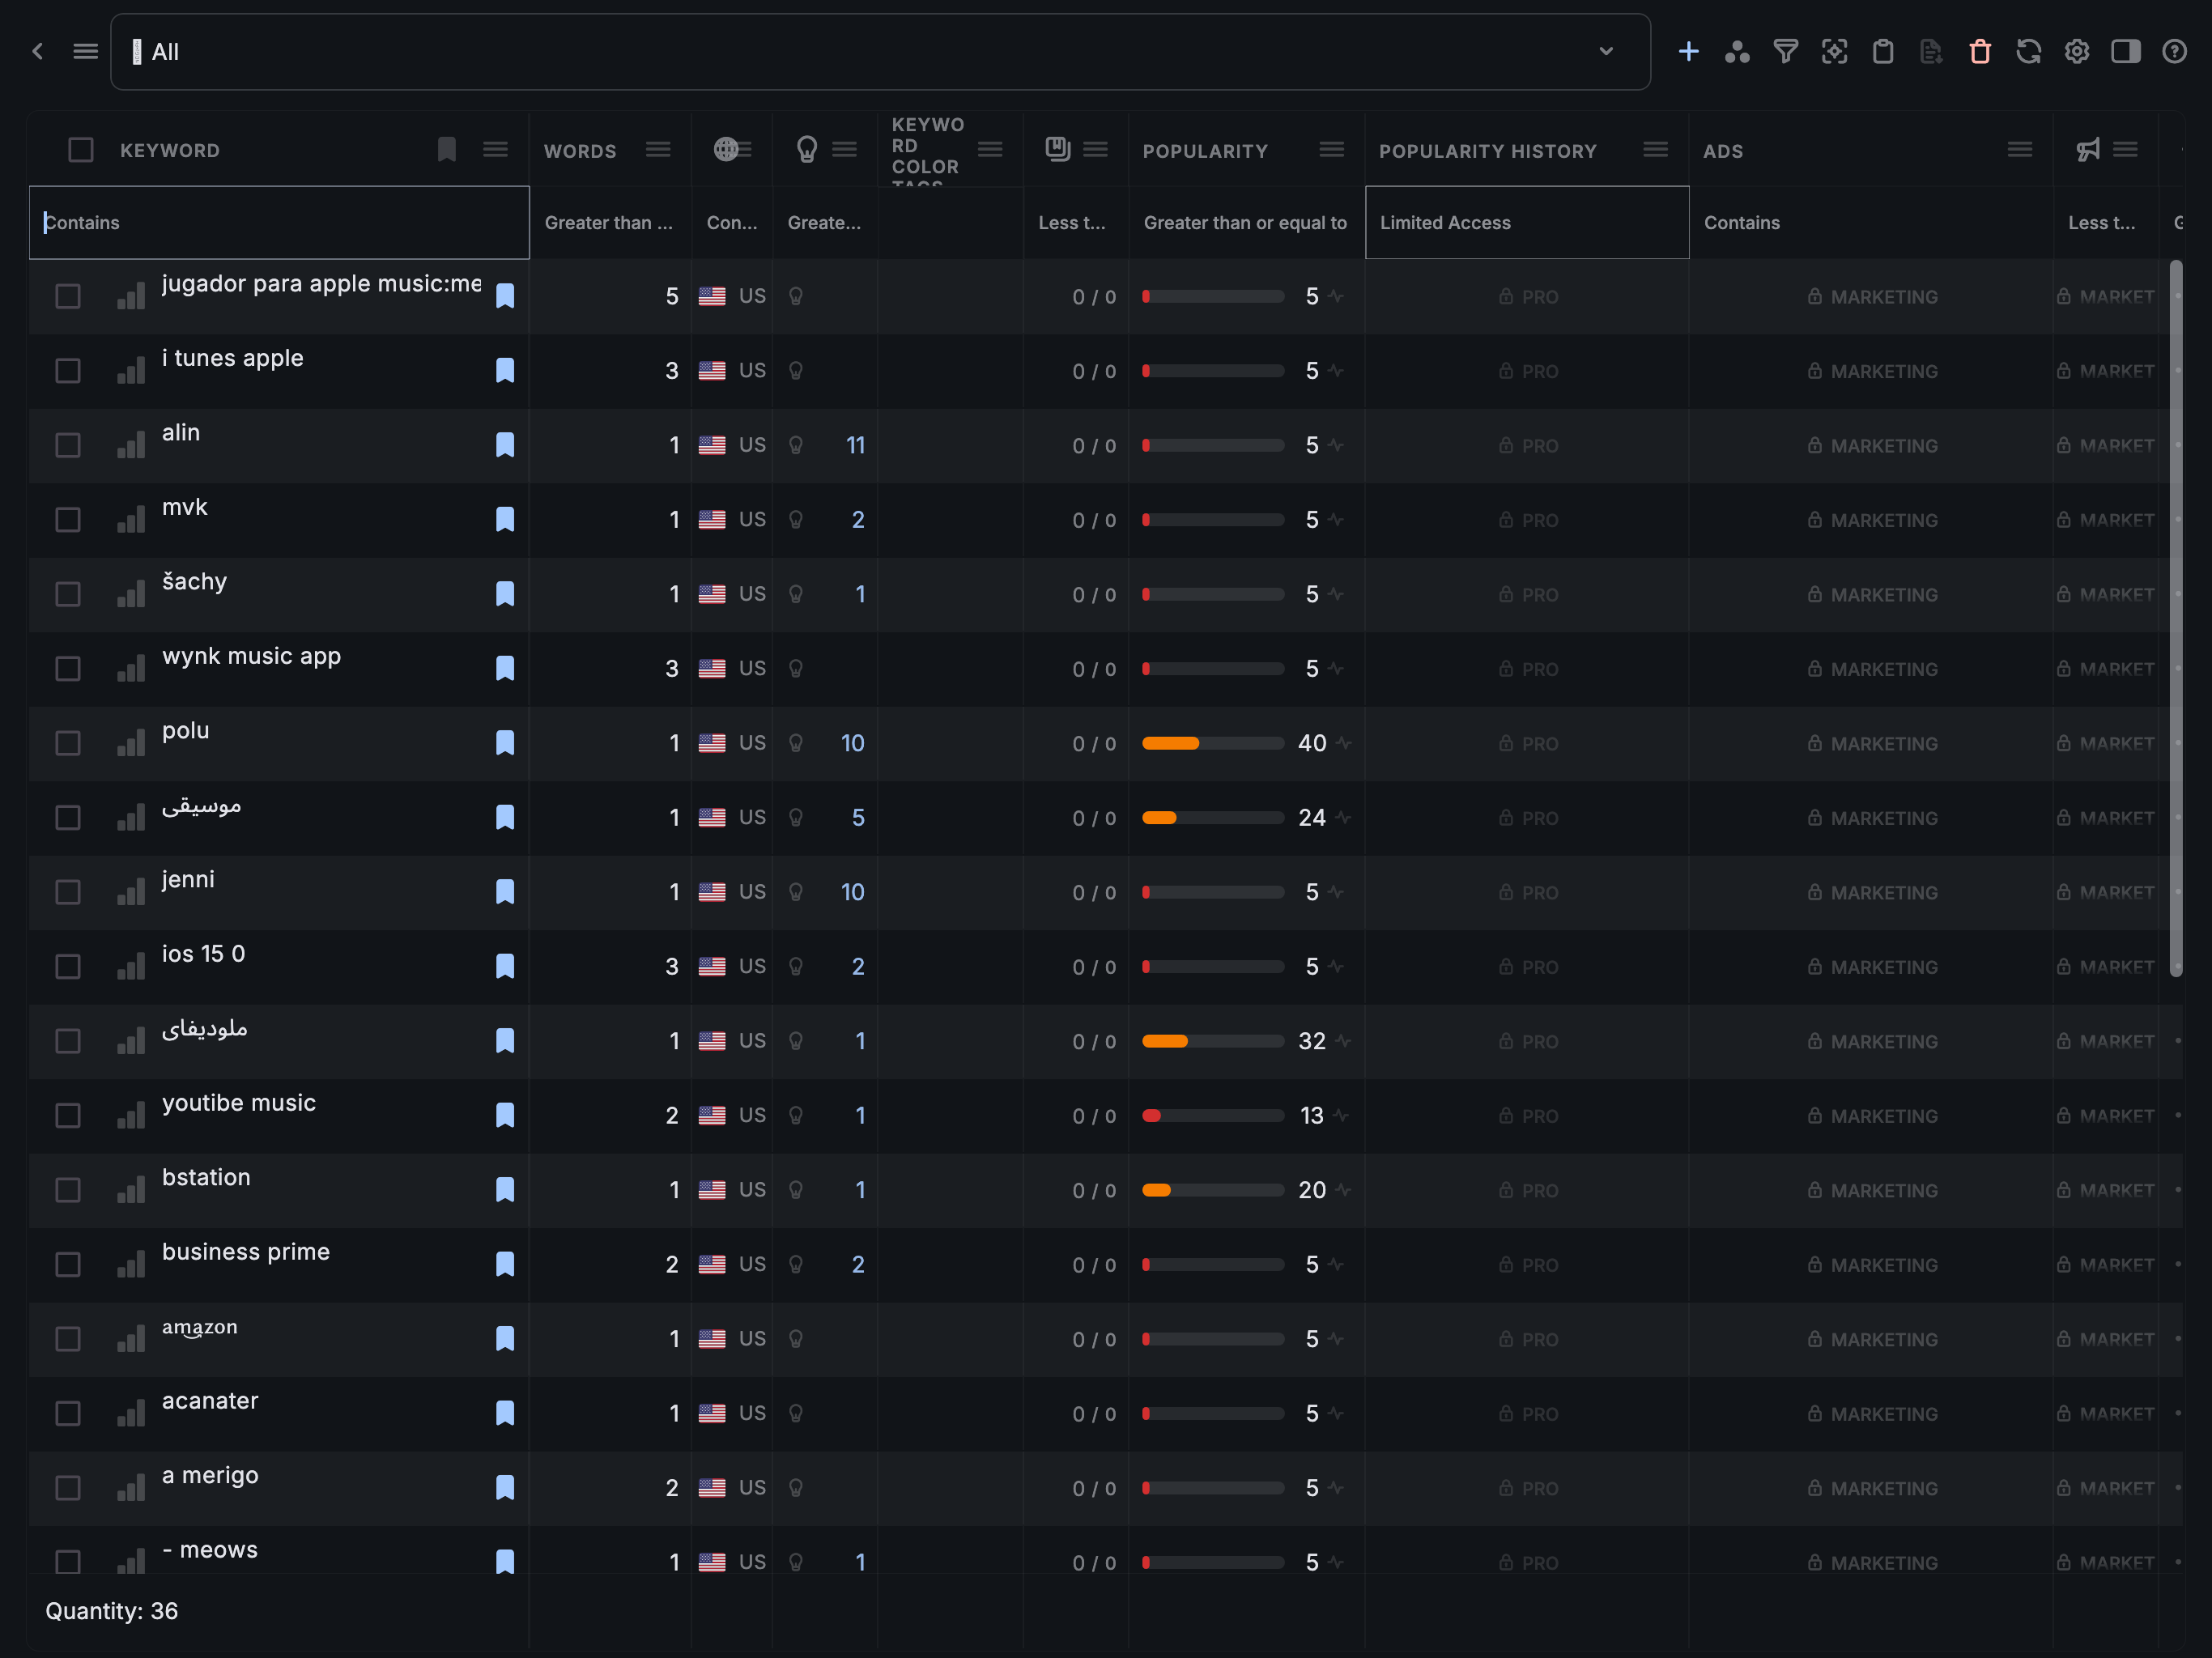Screen dimensions: 2212x1658
Task: Click the blue plus add keyword icon
Action: click(1688, 52)
